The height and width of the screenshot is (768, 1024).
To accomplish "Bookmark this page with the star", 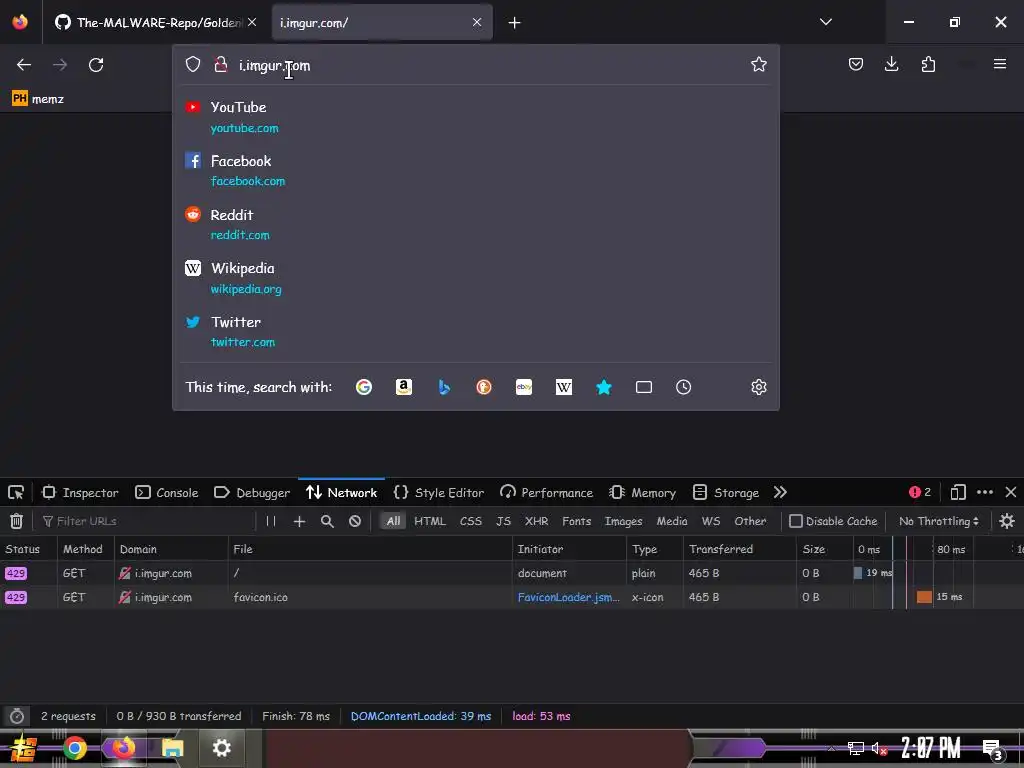I will [x=758, y=64].
